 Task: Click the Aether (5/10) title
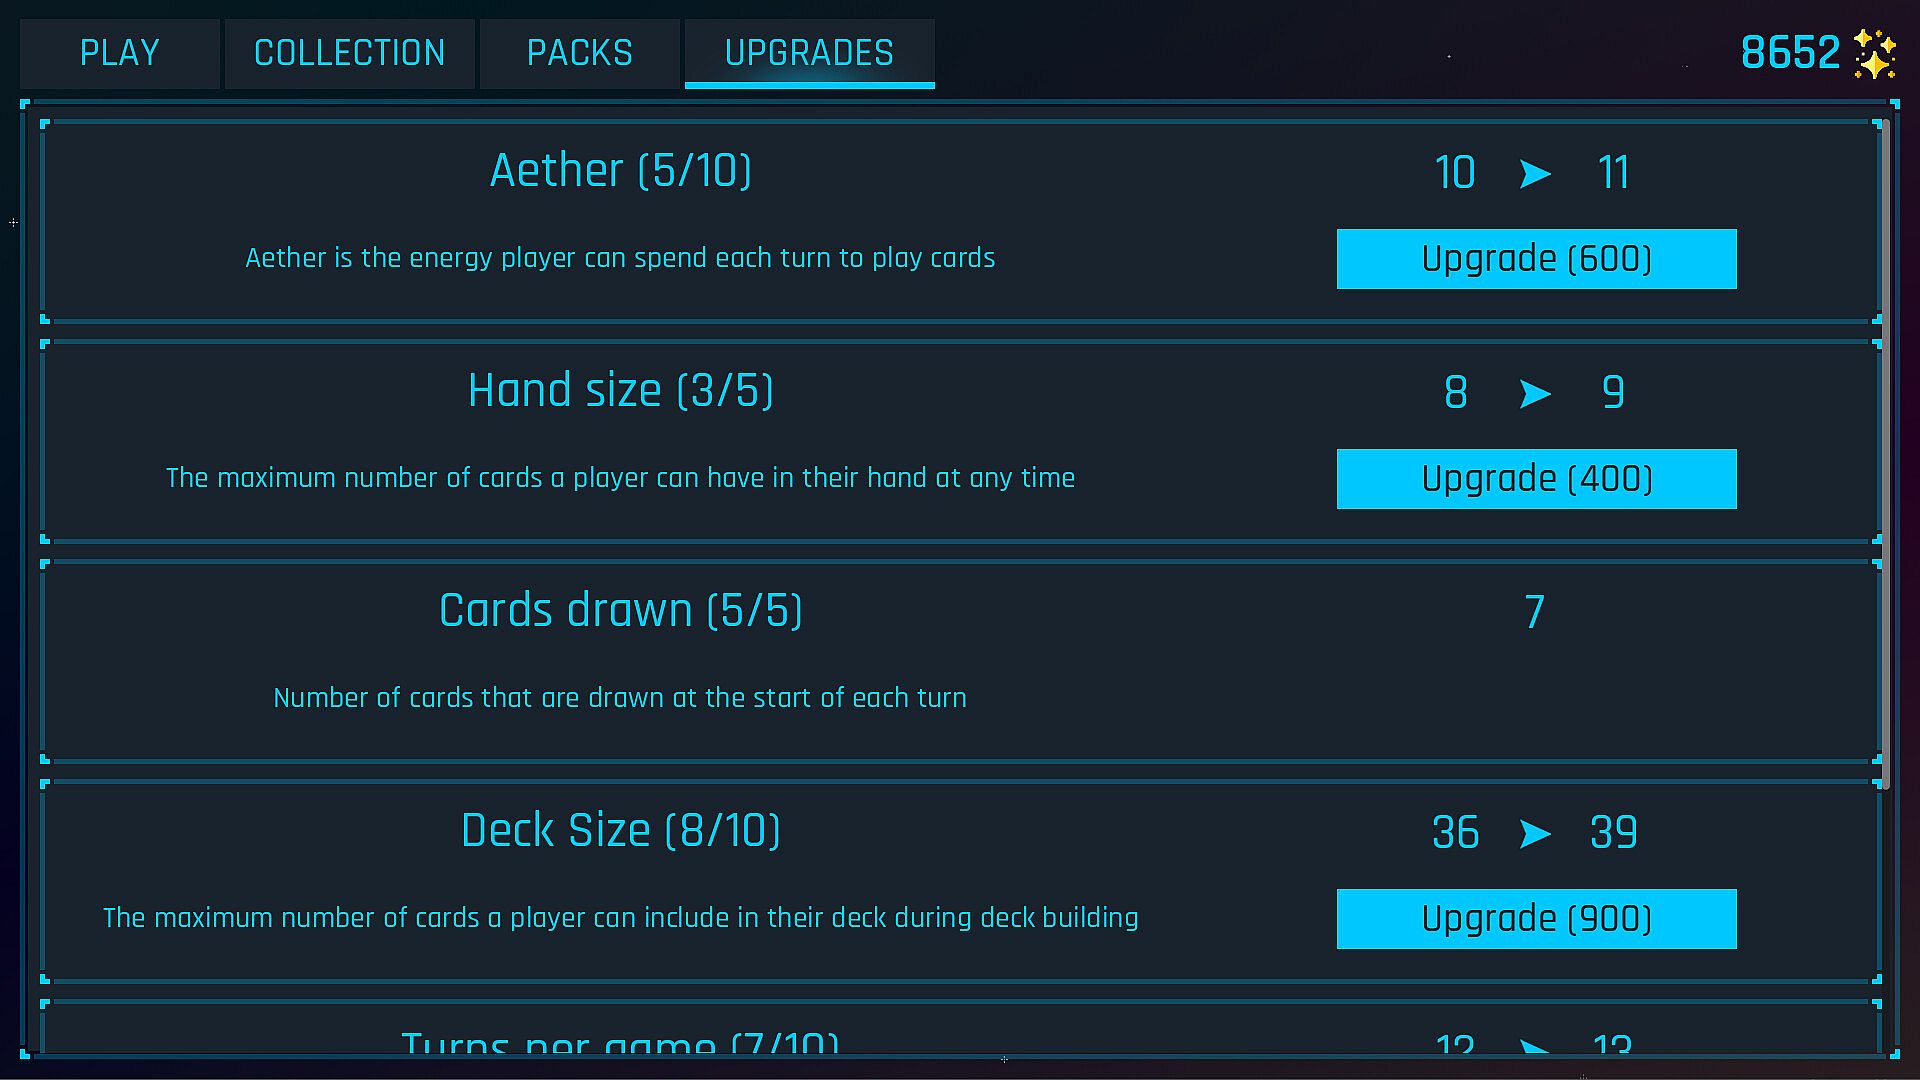[x=620, y=171]
